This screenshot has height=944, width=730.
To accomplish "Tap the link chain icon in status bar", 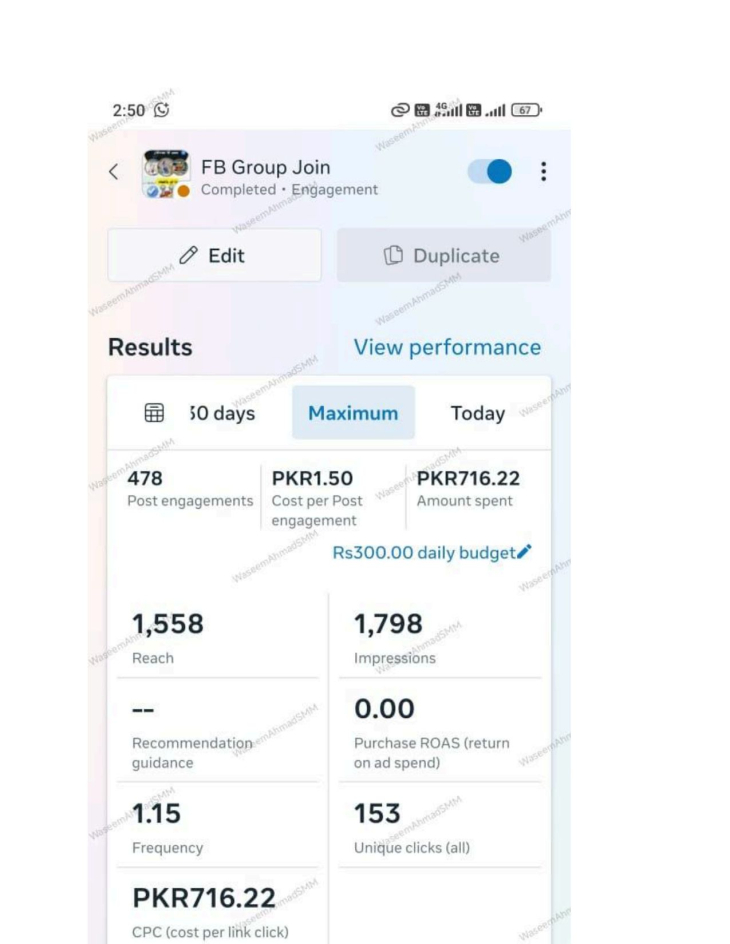I will click(400, 110).
